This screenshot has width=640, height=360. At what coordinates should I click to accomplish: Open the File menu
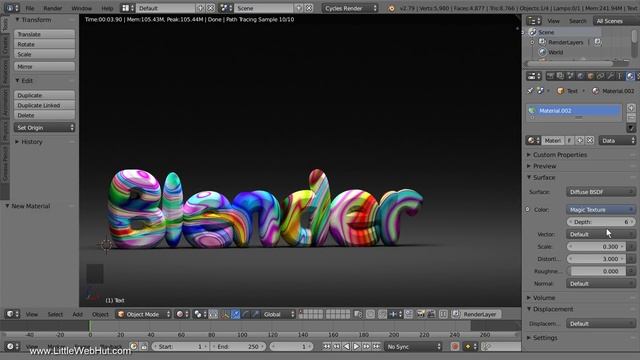30,8
